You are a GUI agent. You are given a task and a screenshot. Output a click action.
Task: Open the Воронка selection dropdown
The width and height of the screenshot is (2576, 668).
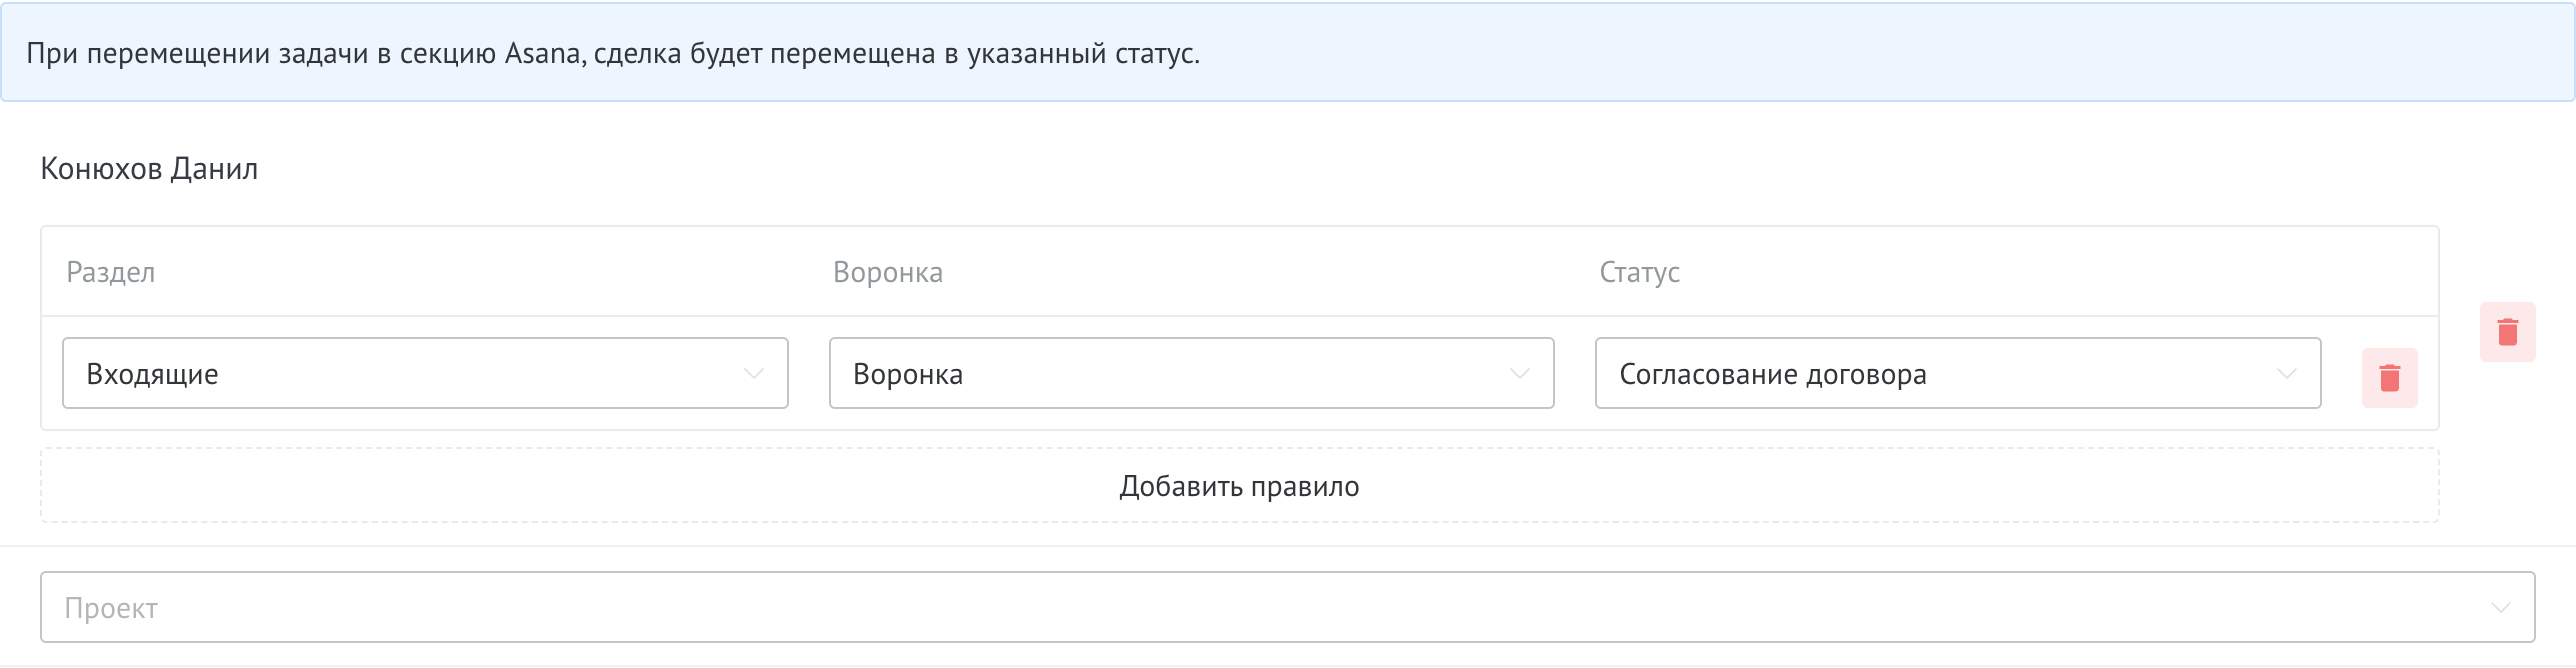[x=1192, y=374]
